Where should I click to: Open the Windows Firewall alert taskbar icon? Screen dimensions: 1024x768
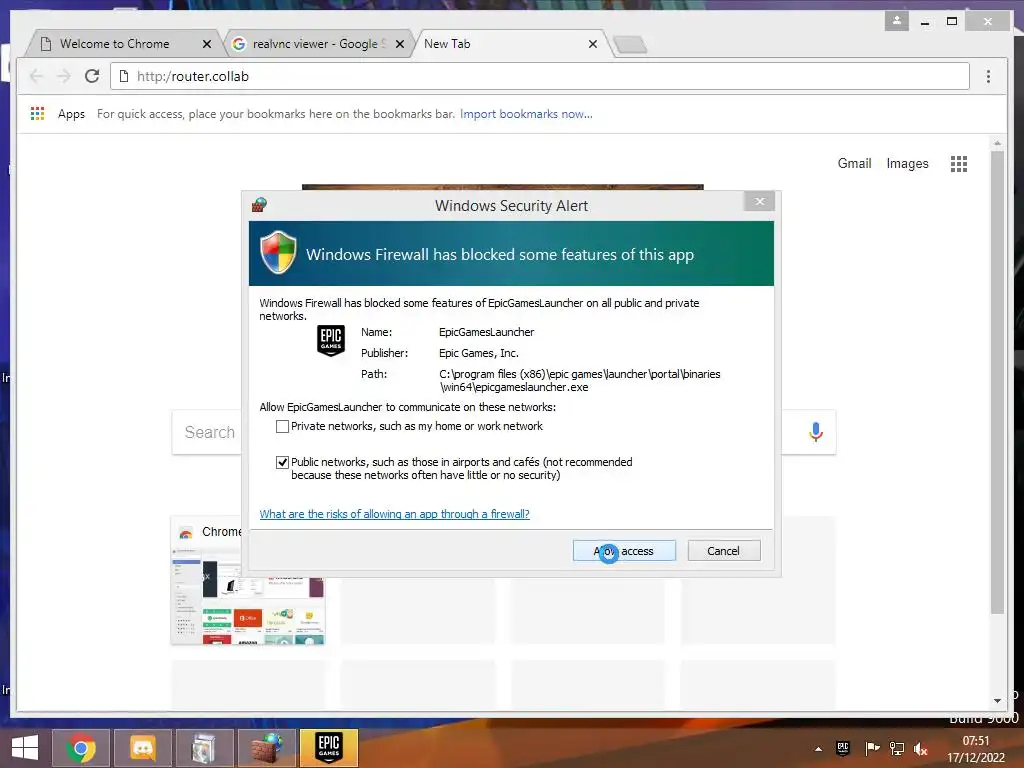coord(267,748)
